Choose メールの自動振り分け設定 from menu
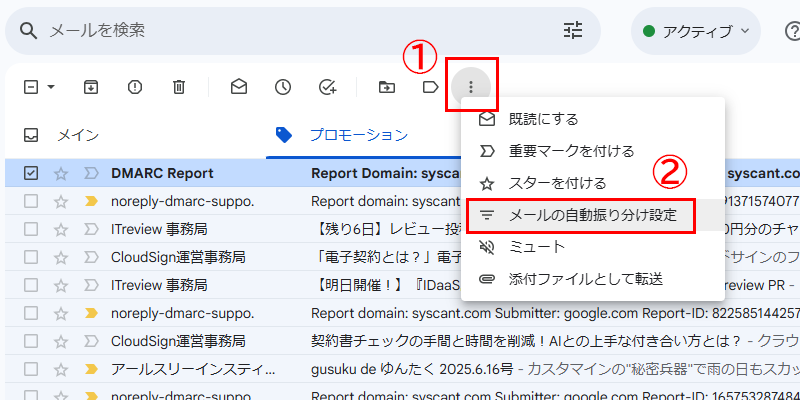The image size is (800, 400). [592, 215]
